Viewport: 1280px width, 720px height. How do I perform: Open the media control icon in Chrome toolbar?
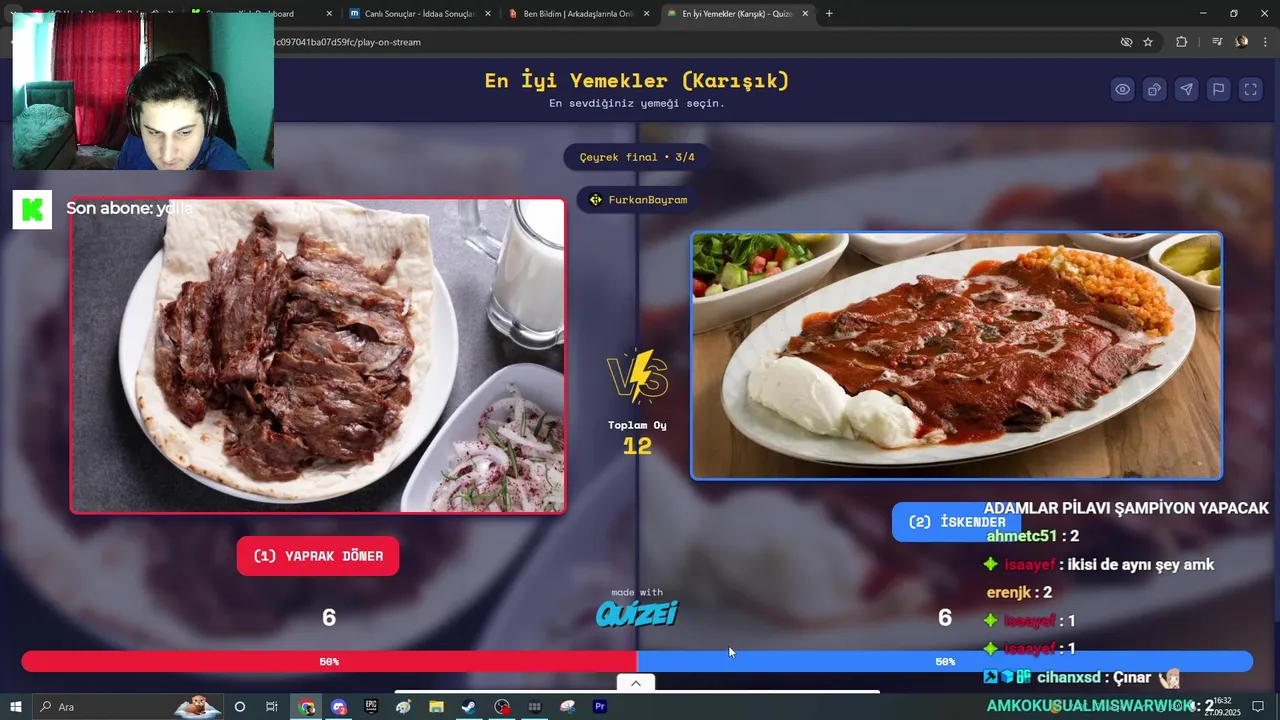pyautogui.click(x=1217, y=42)
